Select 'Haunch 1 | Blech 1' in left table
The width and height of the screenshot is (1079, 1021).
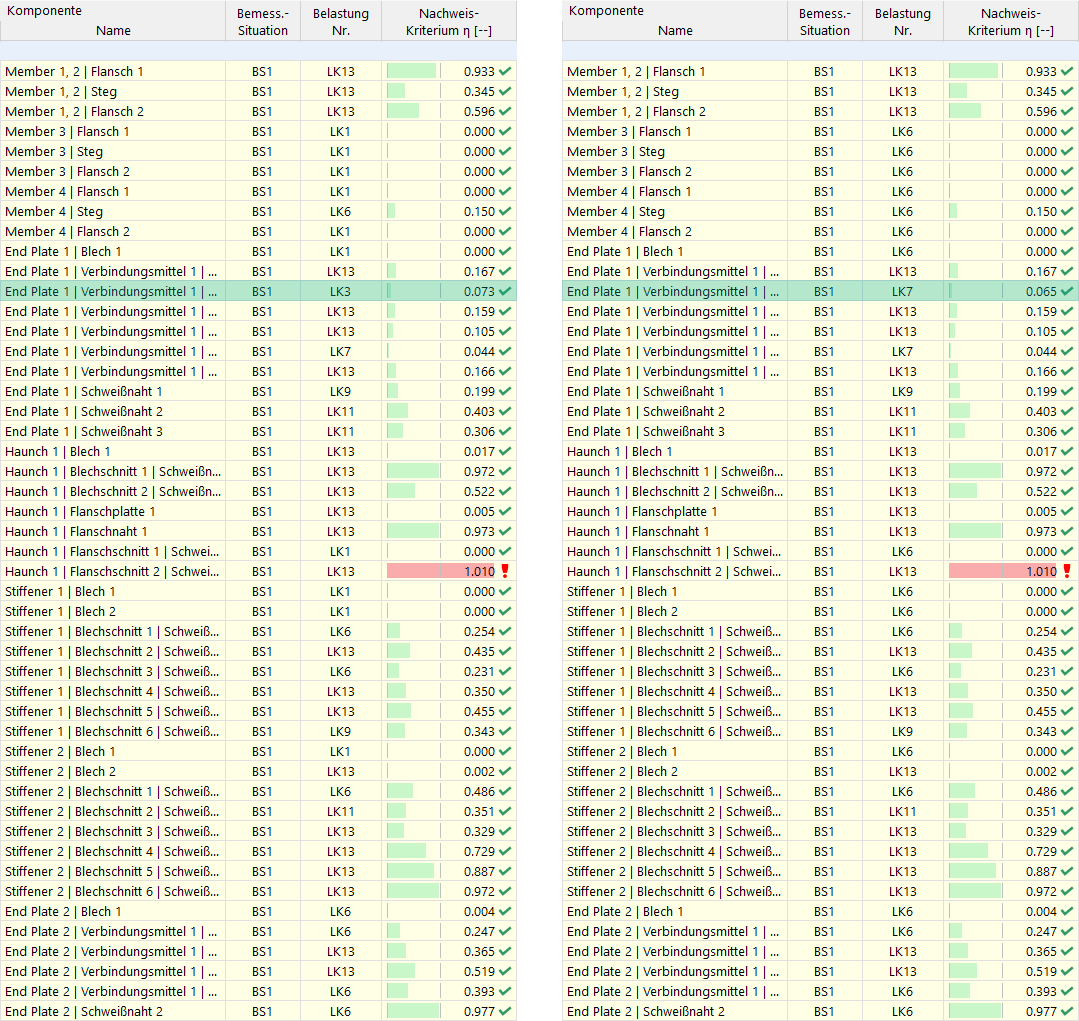(x=58, y=451)
